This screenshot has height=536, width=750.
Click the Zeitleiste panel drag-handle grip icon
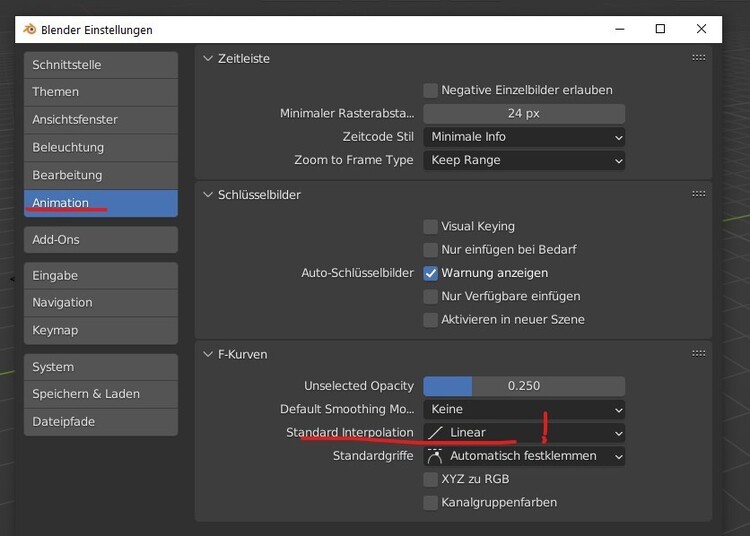pyautogui.click(x=699, y=58)
